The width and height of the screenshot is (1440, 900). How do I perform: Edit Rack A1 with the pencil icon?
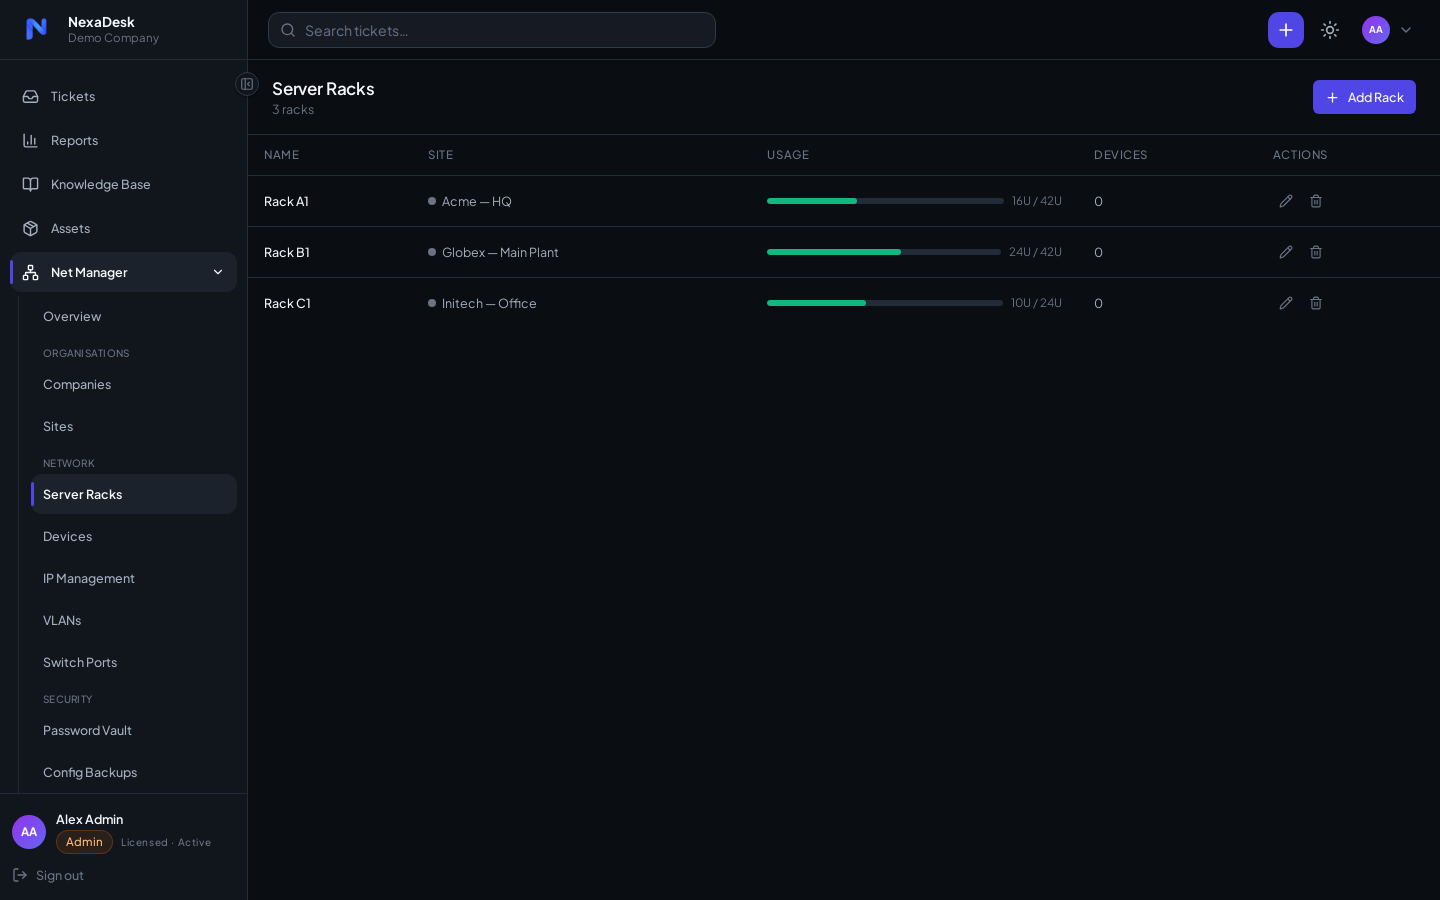point(1286,201)
